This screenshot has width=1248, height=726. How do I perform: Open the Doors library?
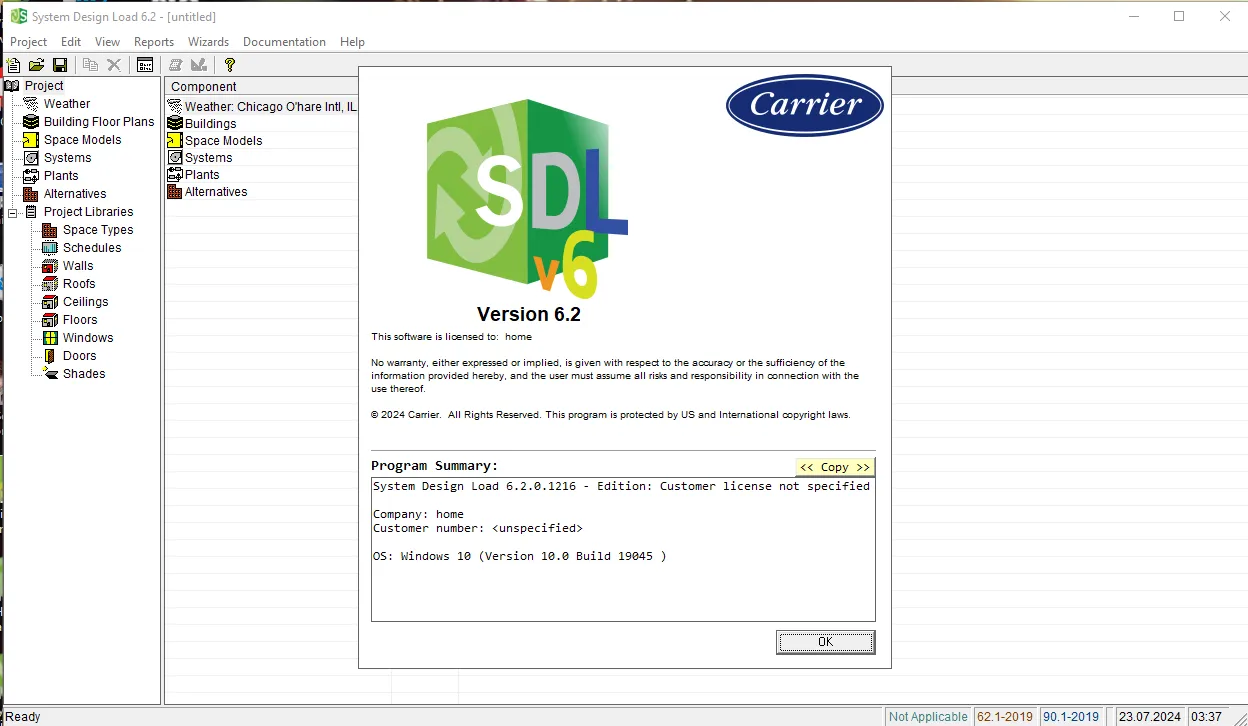tap(80, 356)
